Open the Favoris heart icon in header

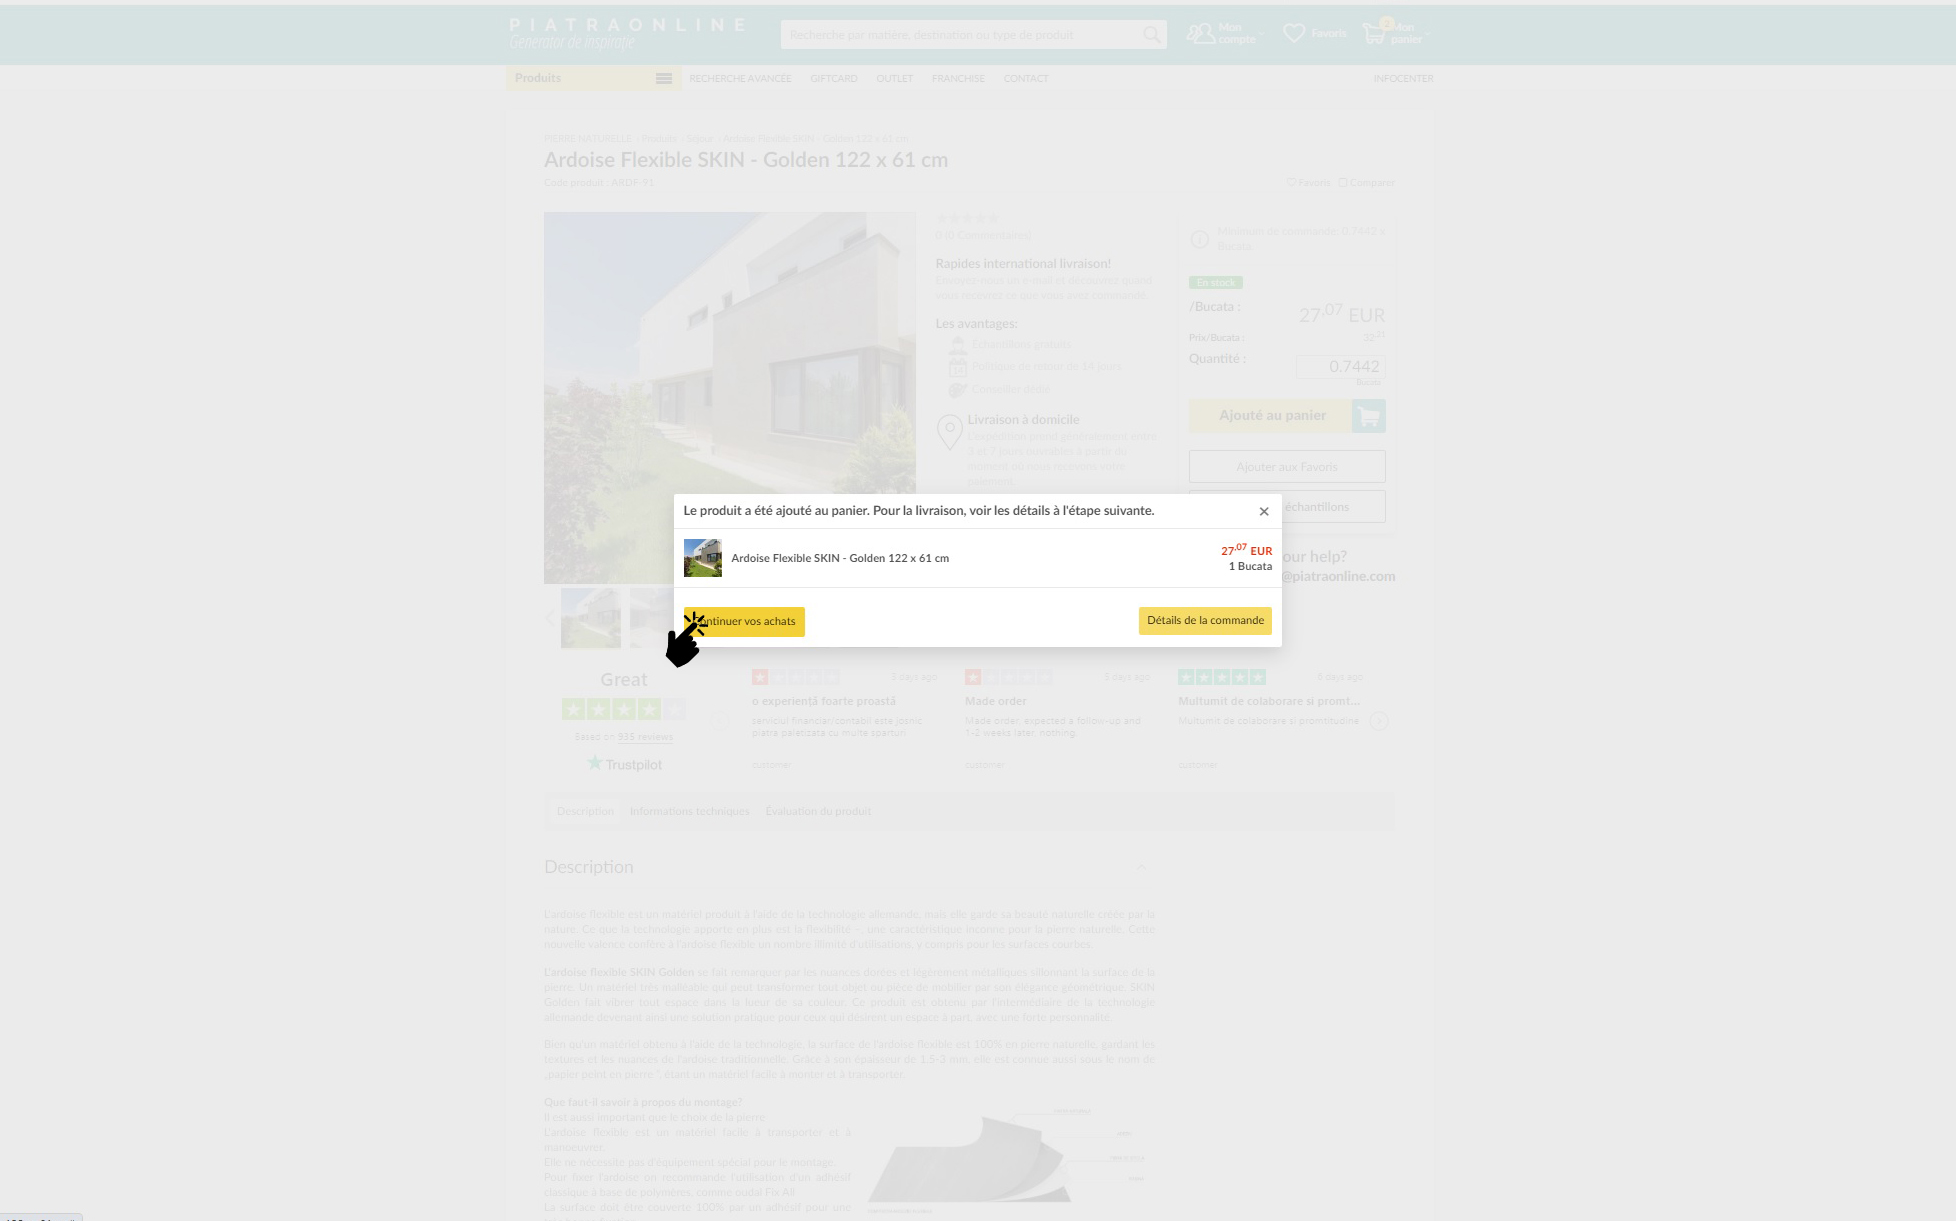pos(1294,33)
